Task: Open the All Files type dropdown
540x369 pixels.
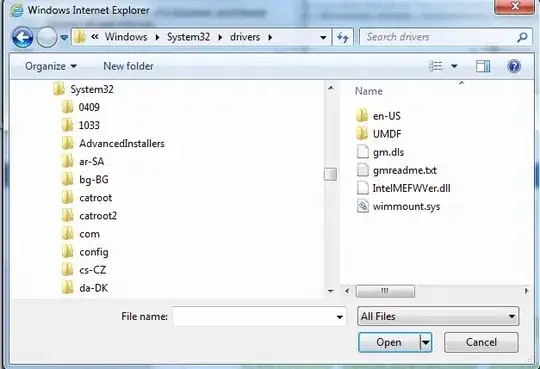Action: tap(438, 316)
